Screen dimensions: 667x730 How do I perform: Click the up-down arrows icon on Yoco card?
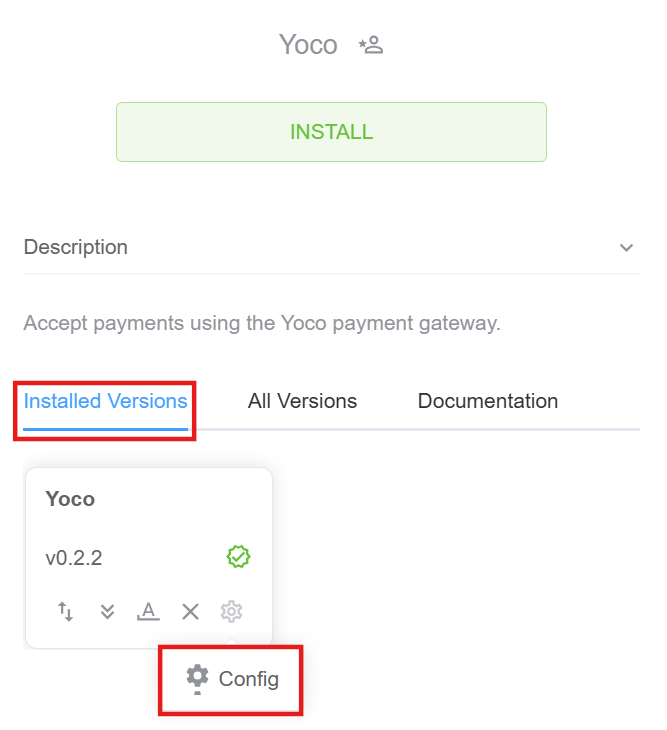(66, 611)
